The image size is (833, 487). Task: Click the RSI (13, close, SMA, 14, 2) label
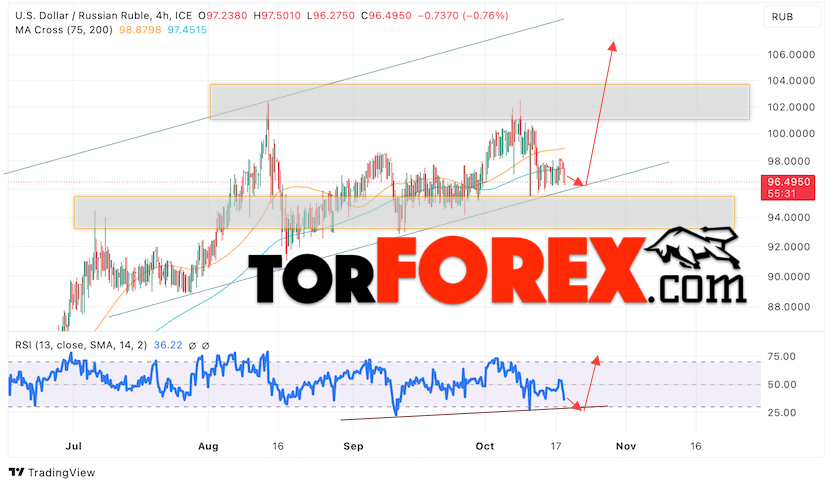pyautogui.click(x=81, y=345)
